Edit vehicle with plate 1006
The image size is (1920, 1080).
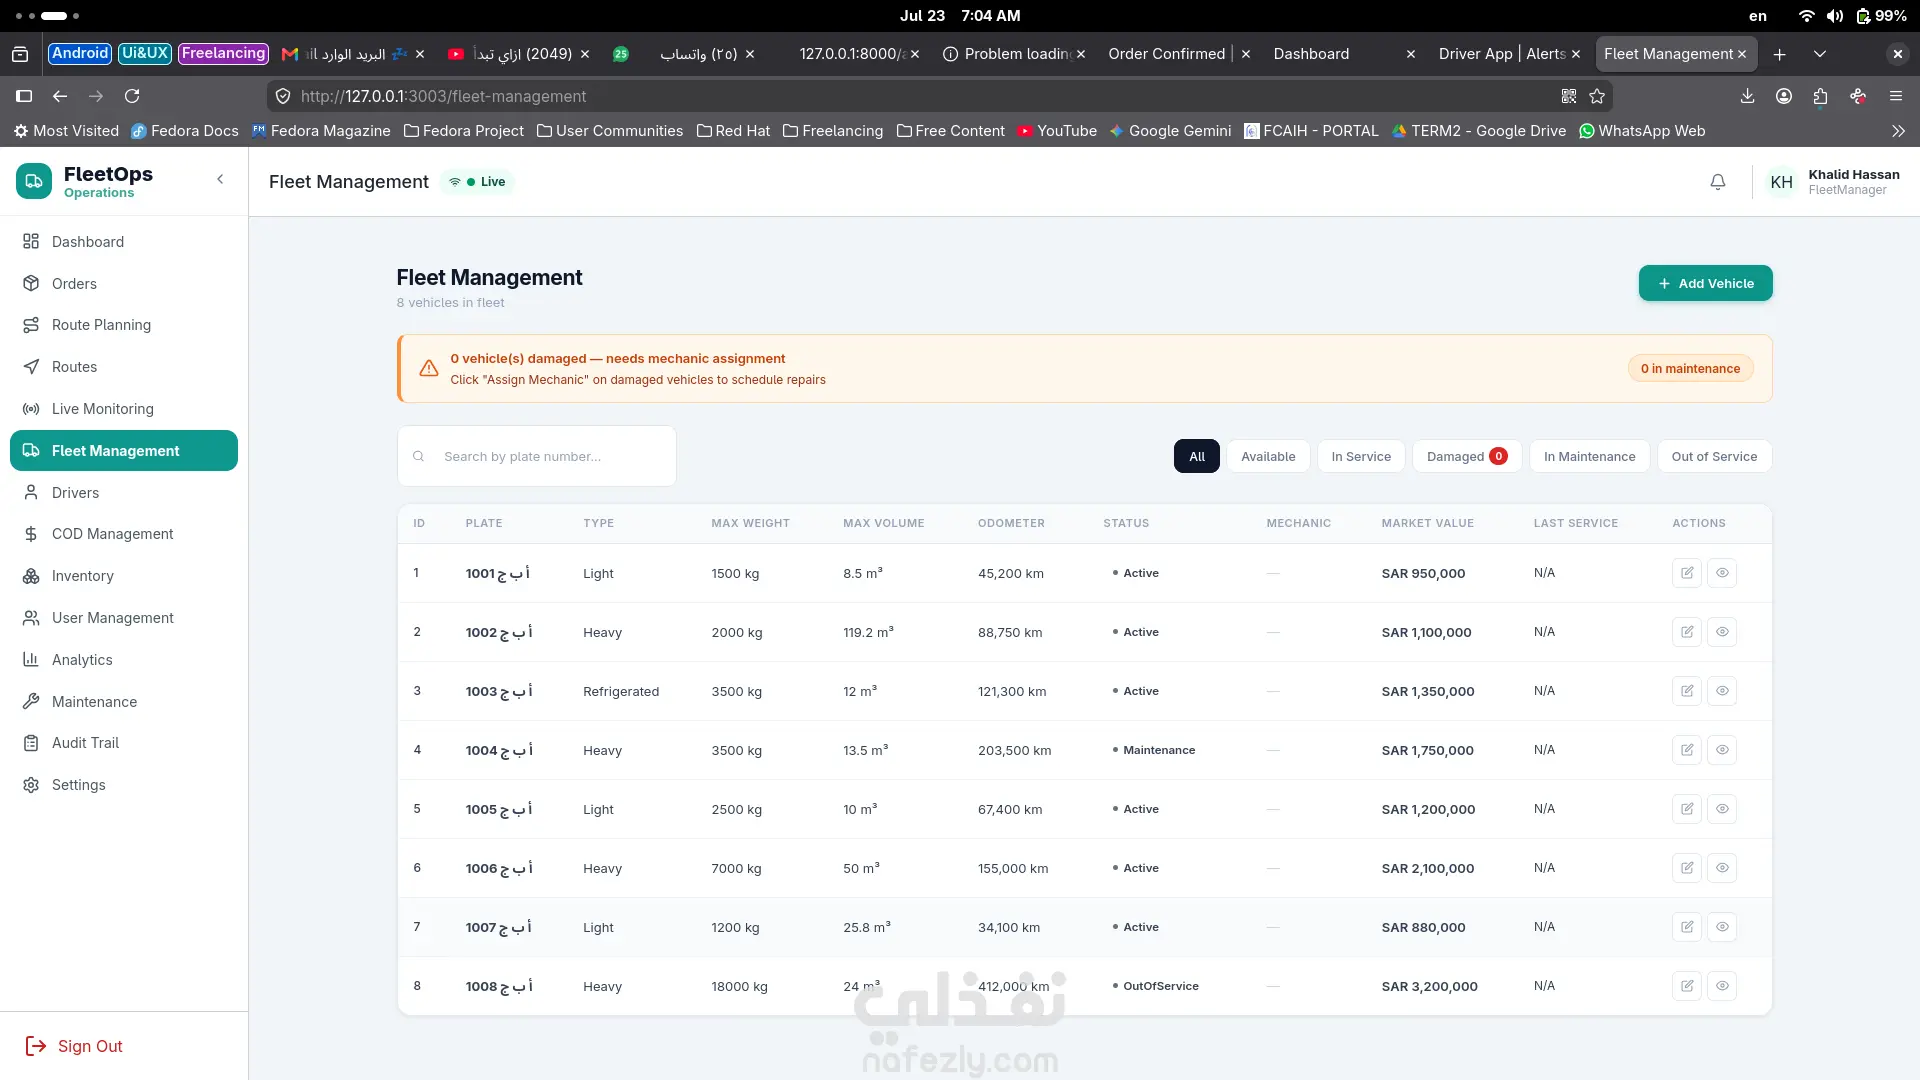(1687, 868)
